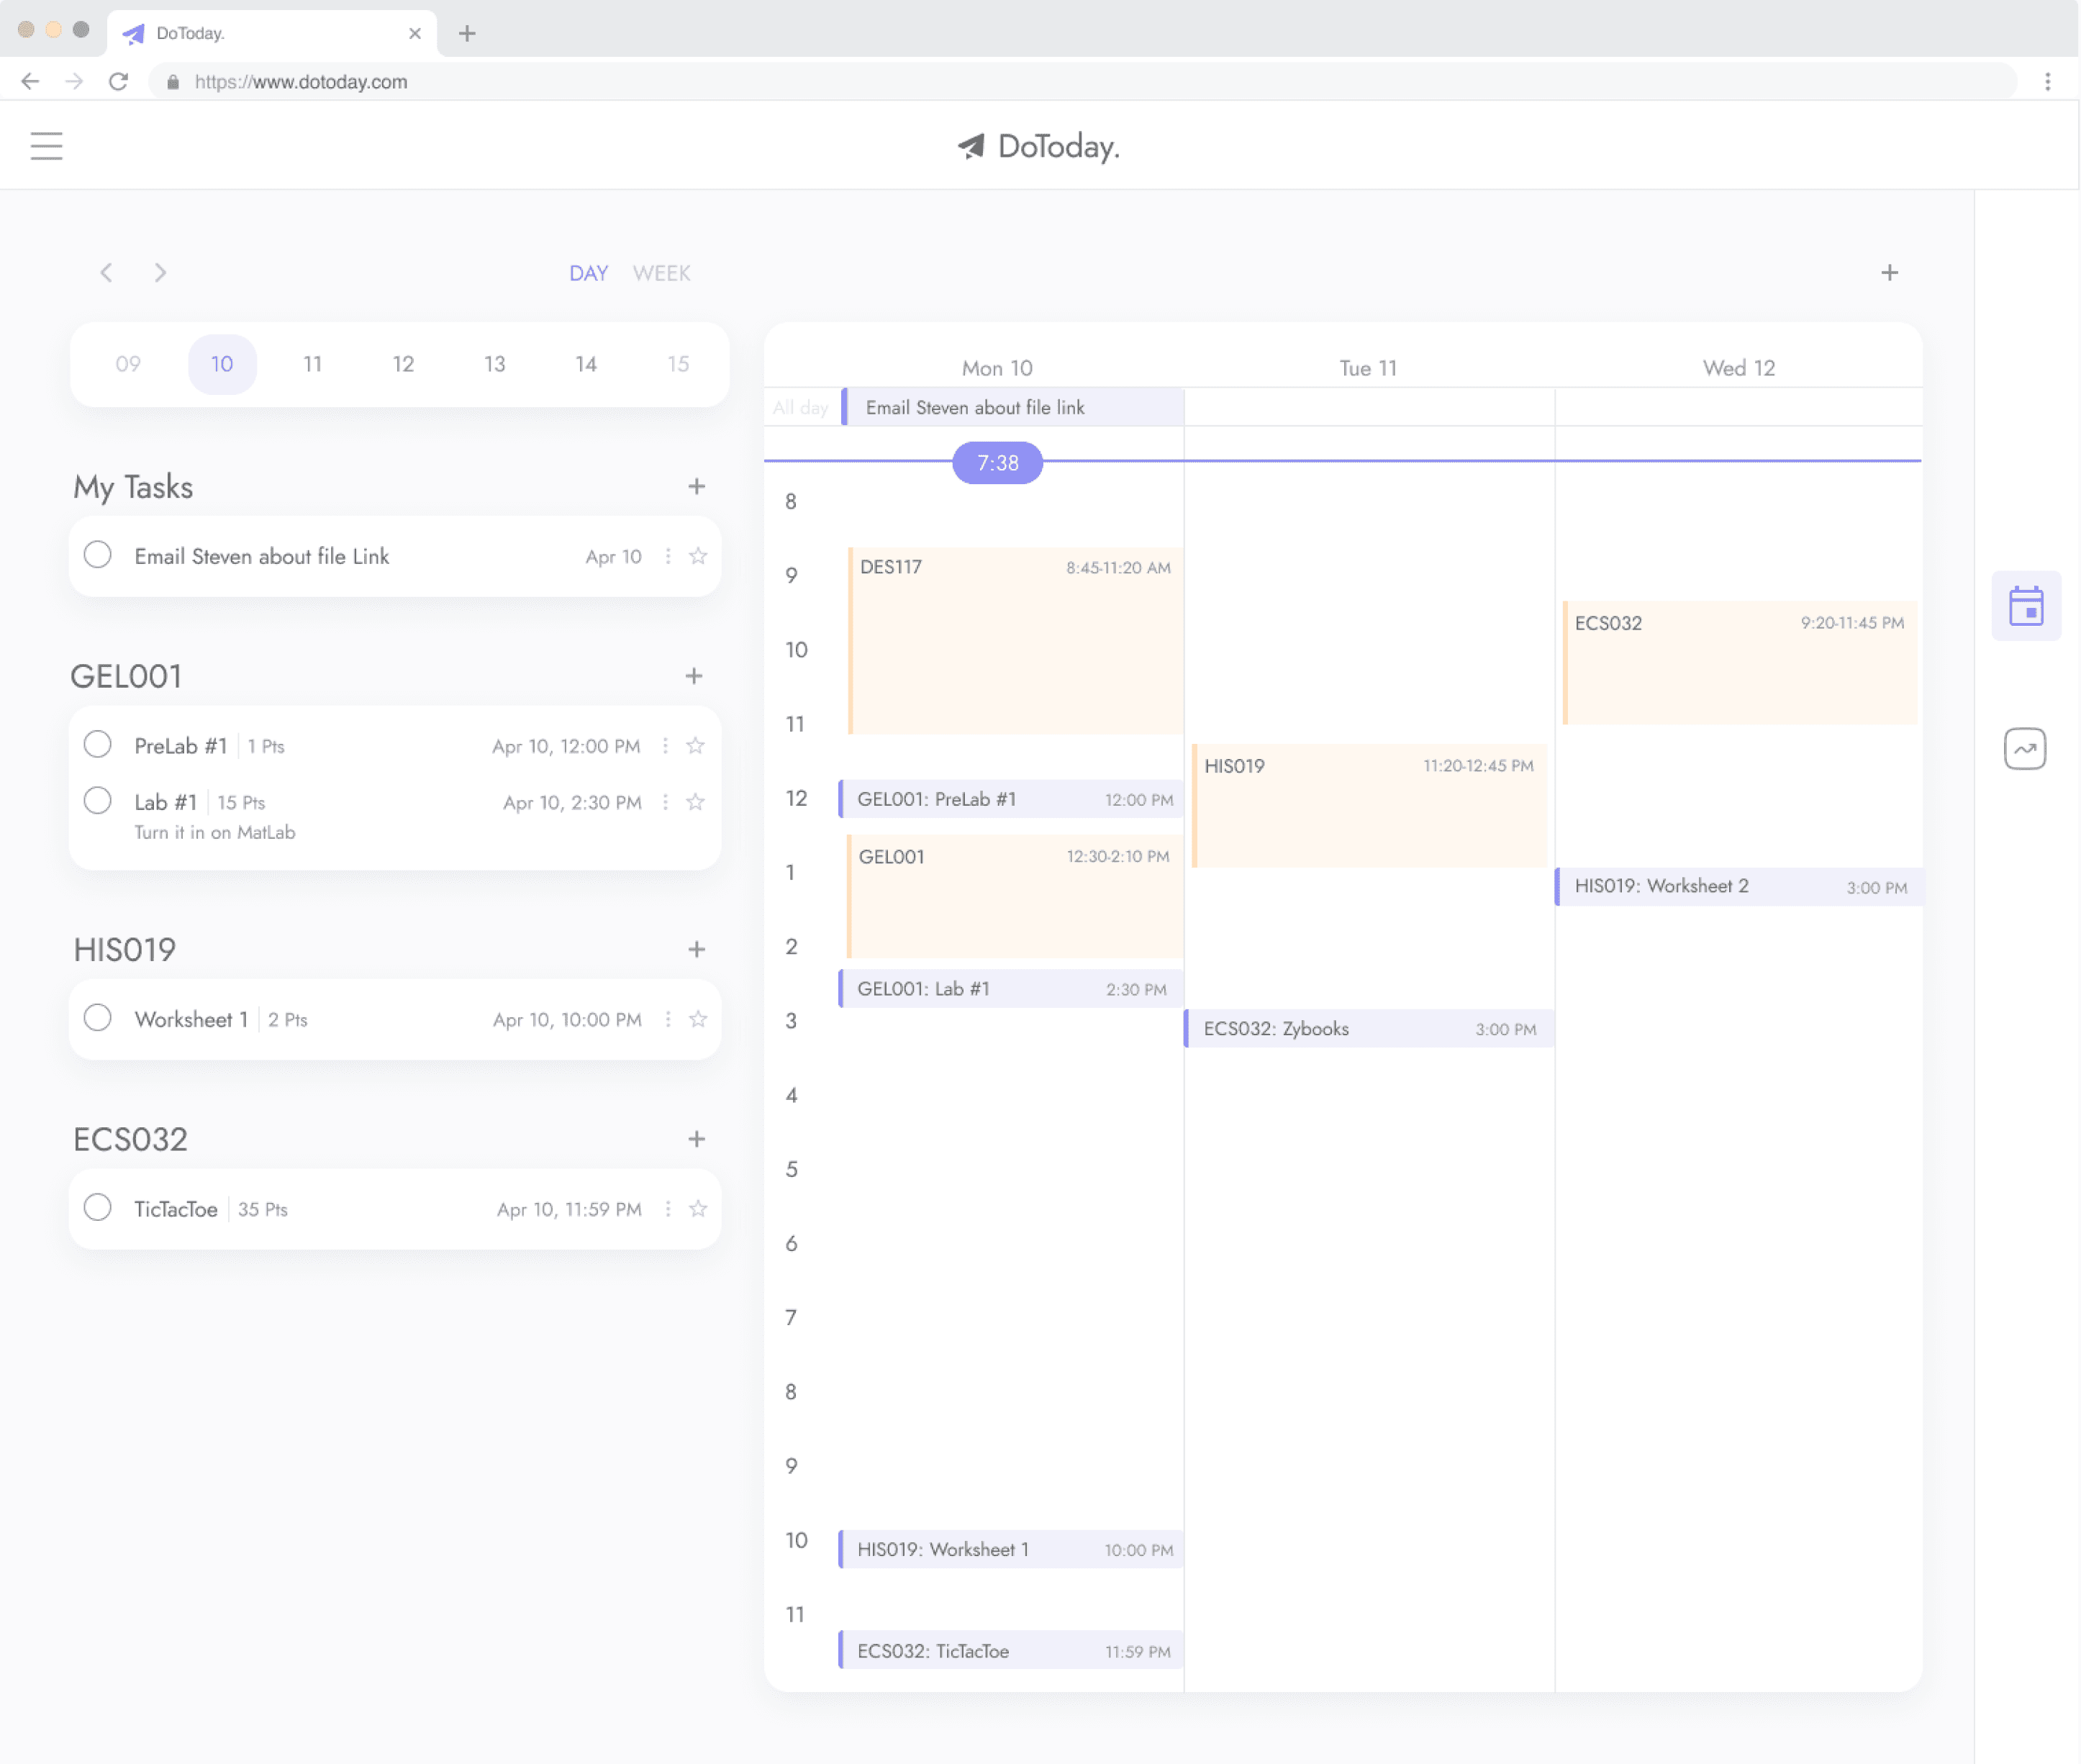Switch to DAY view
Screen dimensions: 2081x1764
588,273
